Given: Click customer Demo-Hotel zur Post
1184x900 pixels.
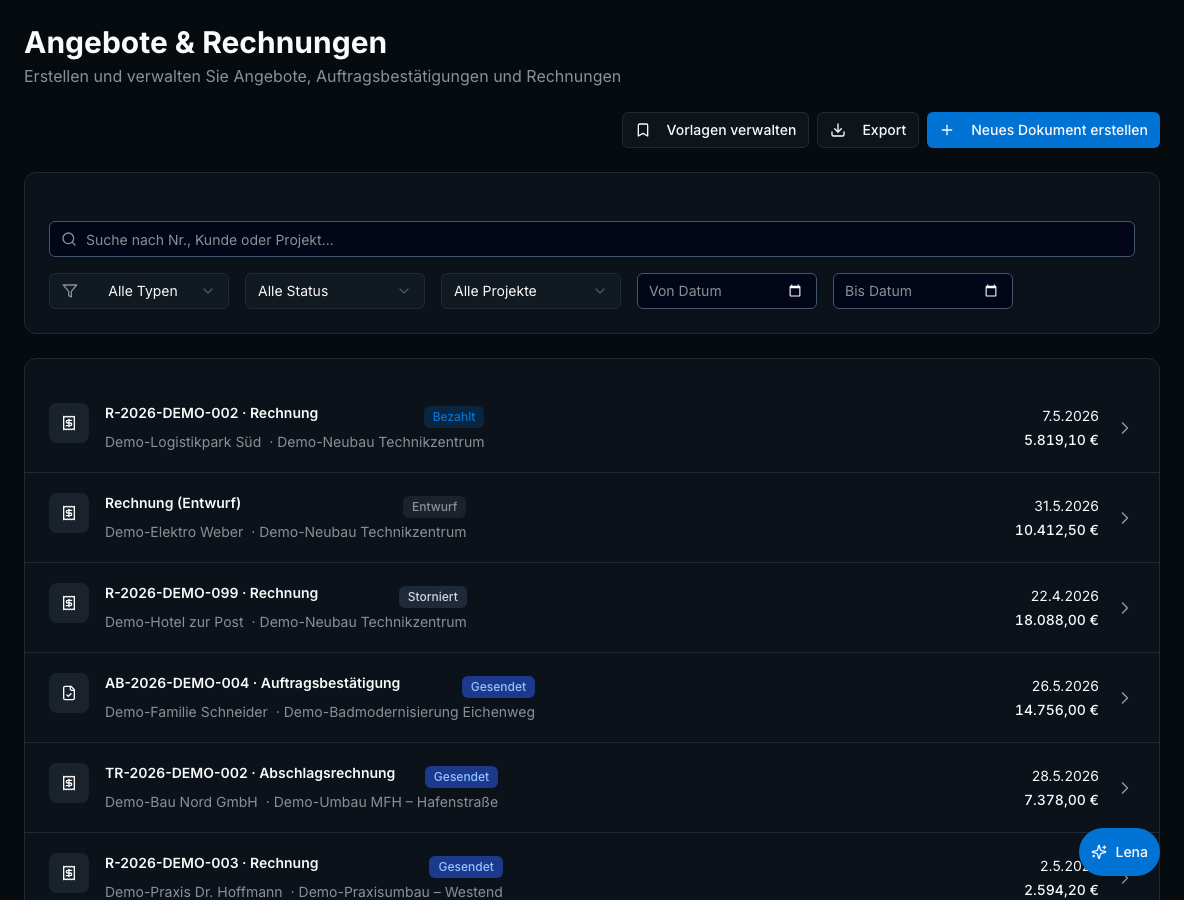Looking at the screenshot, I should click(174, 621).
